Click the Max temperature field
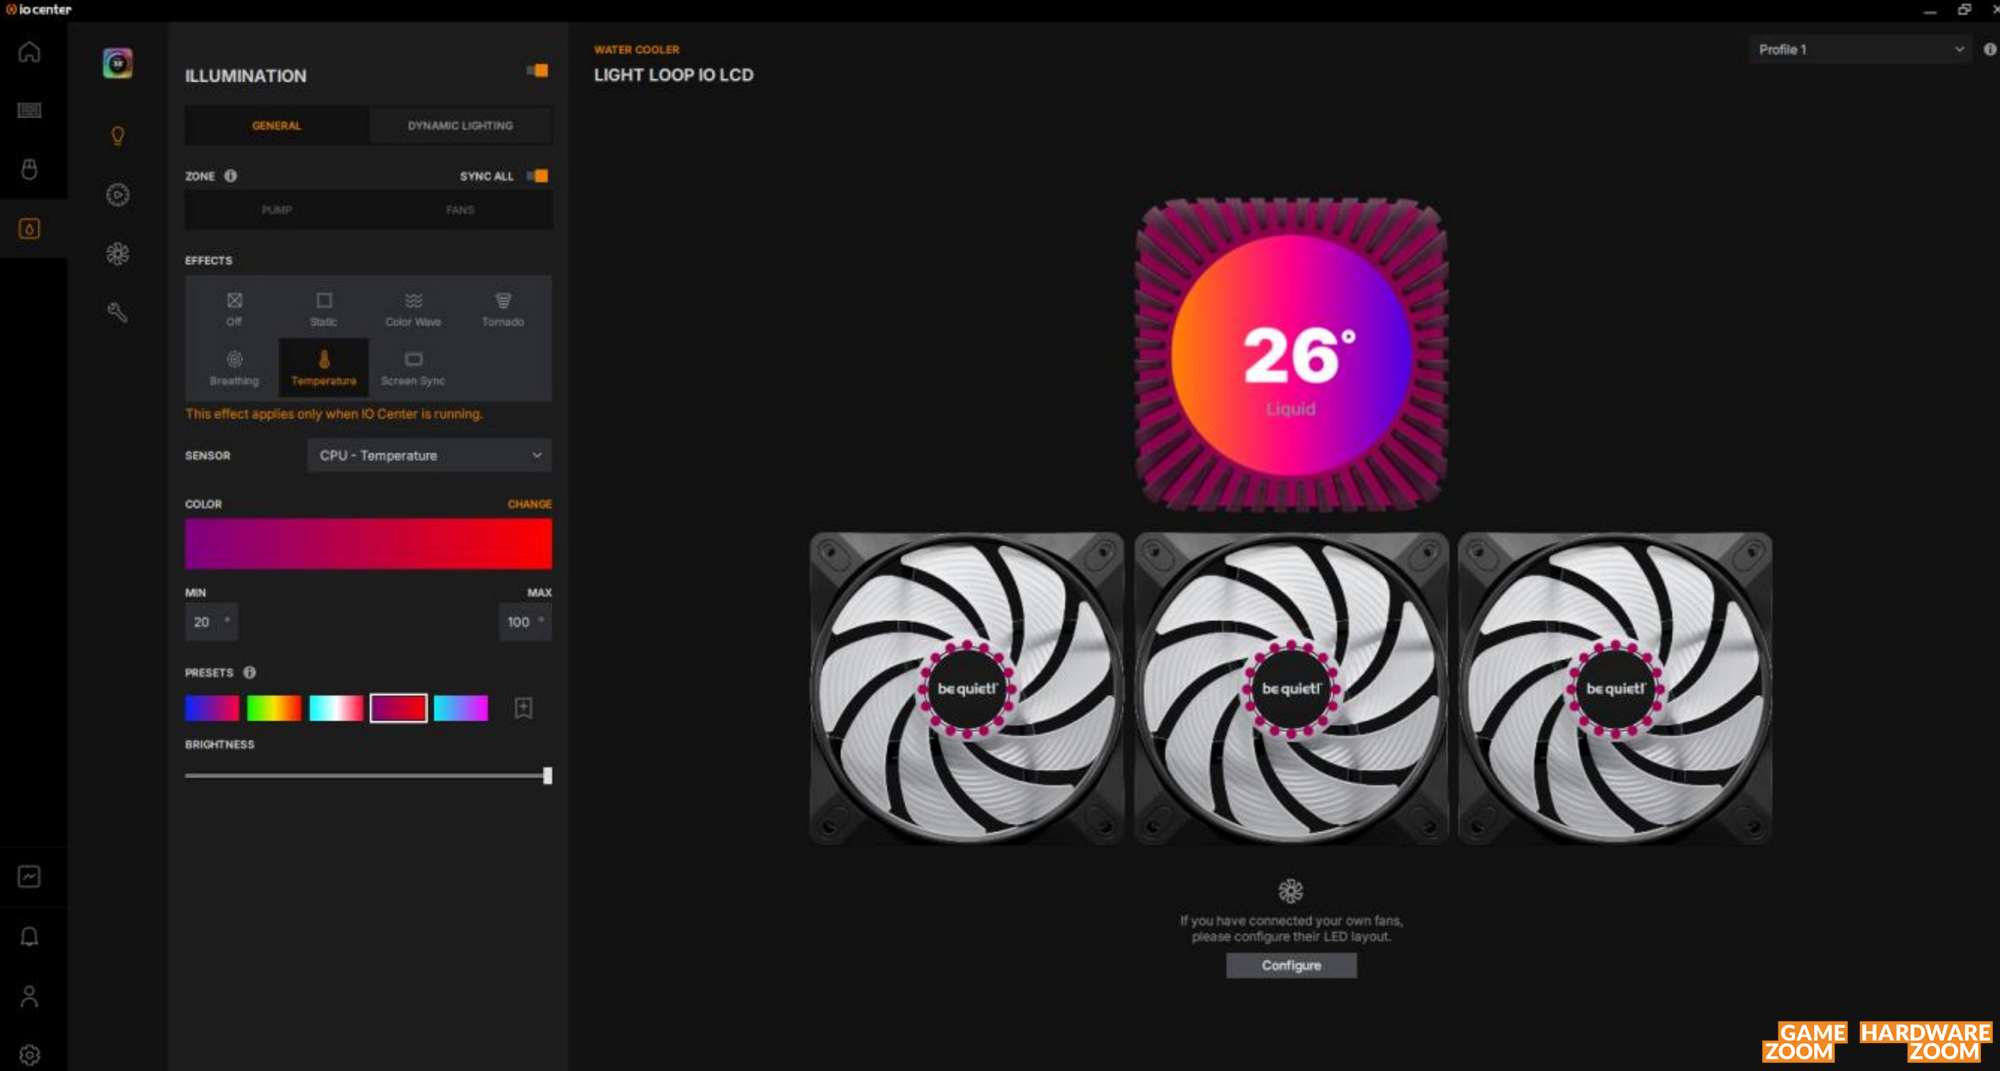2000x1071 pixels. click(x=525, y=622)
